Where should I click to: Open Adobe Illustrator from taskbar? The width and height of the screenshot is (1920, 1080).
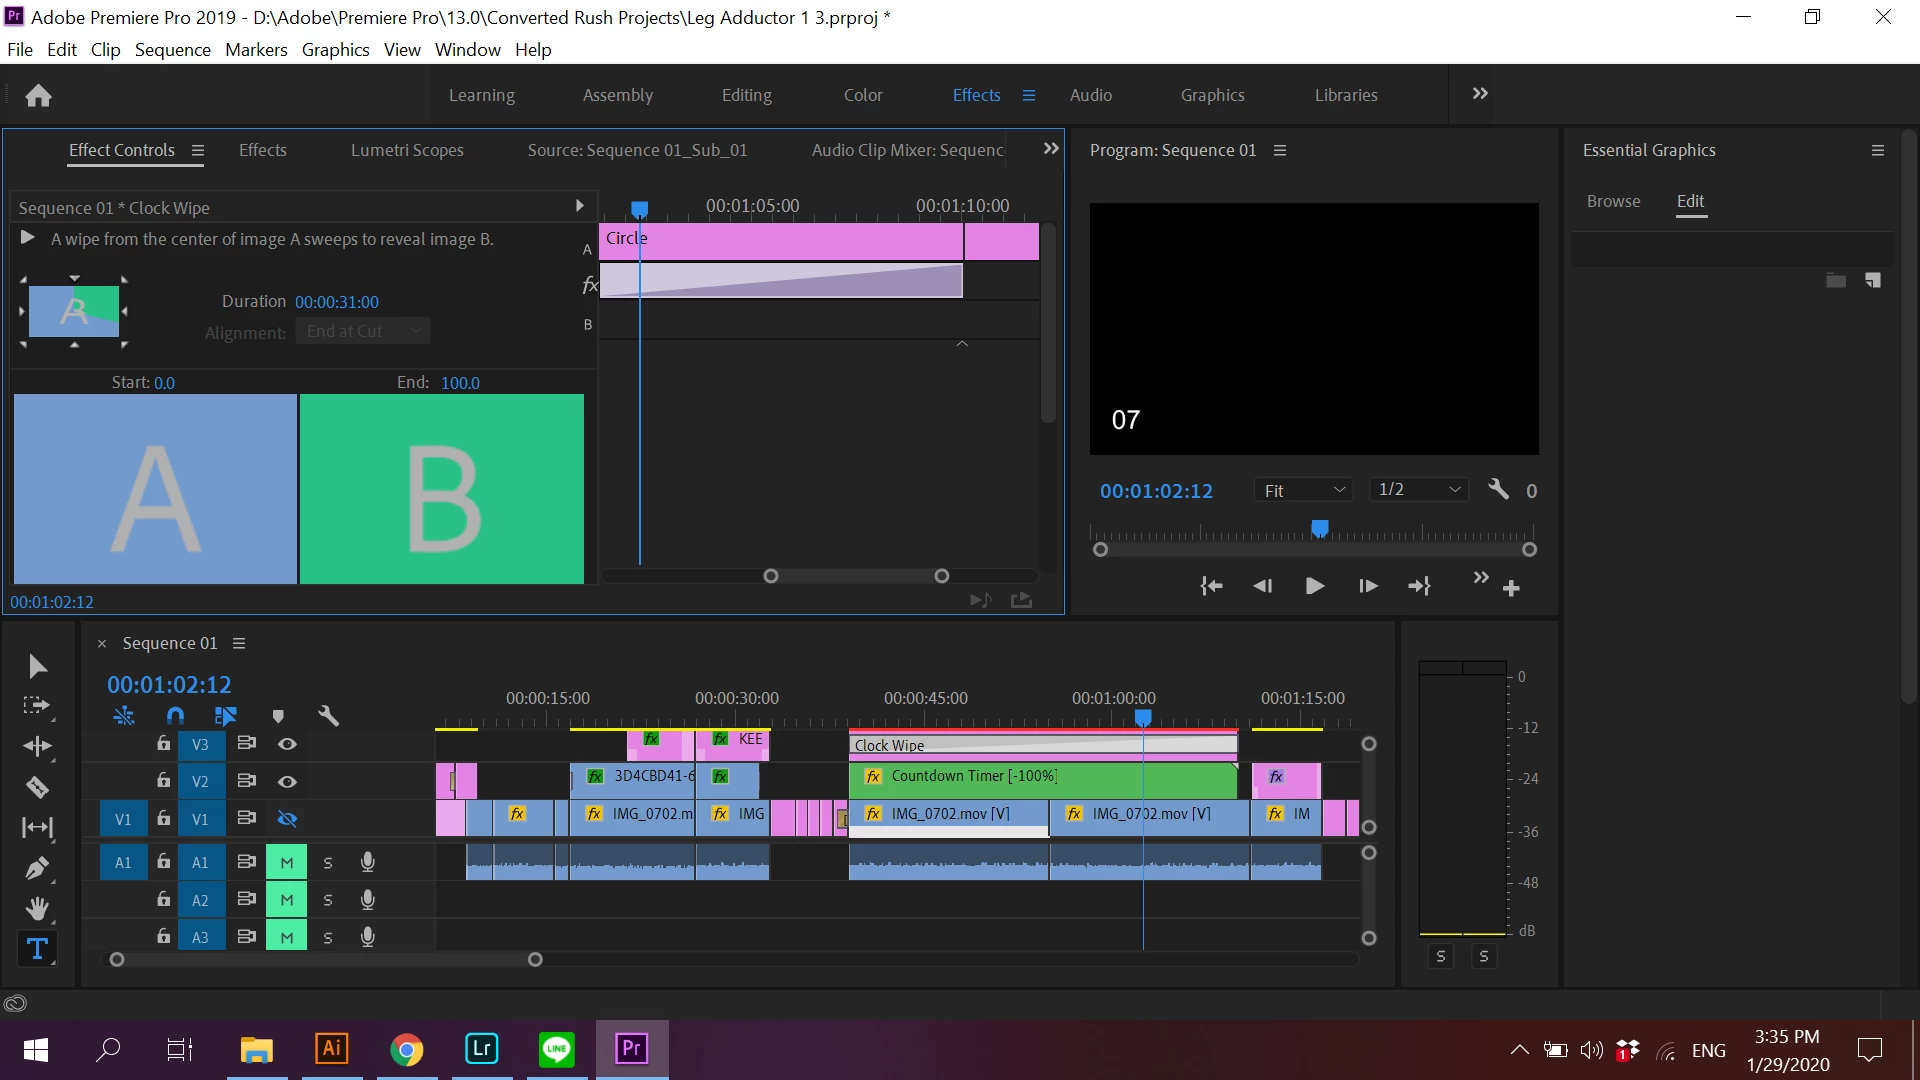click(x=332, y=1048)
